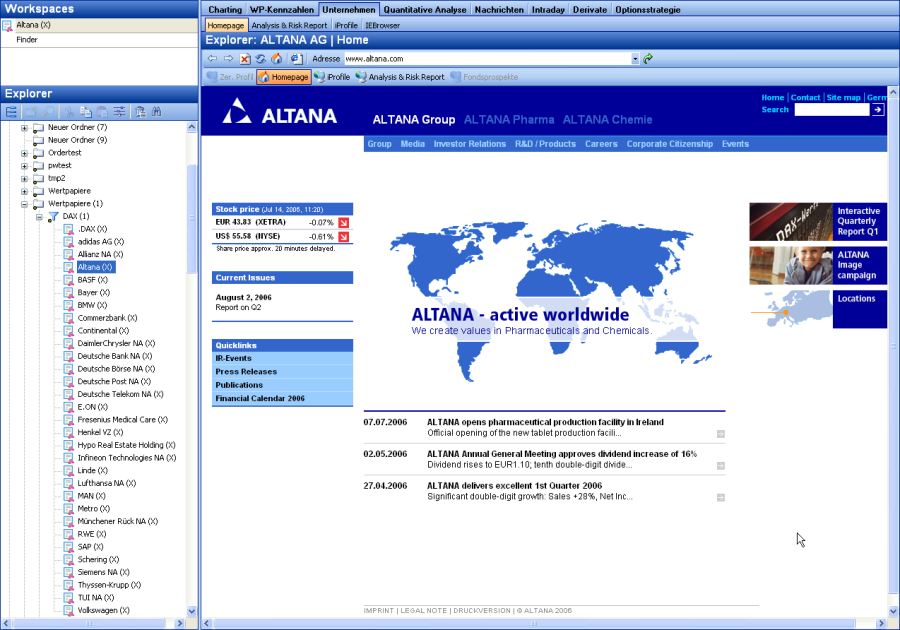Select Deutsche Bank NA in the tree
900x630 pixels.
point(114,356)
